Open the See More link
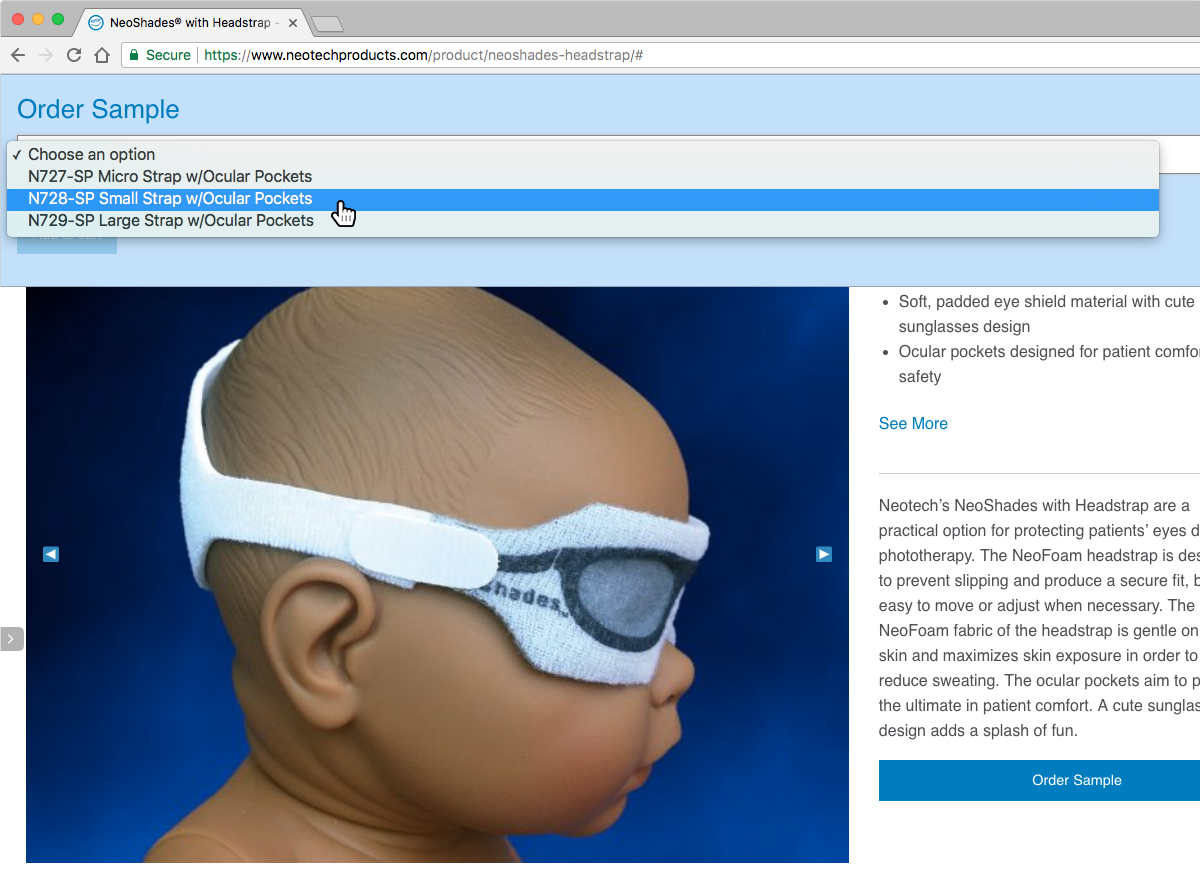 pyautogui.click(x=913, y=423)
